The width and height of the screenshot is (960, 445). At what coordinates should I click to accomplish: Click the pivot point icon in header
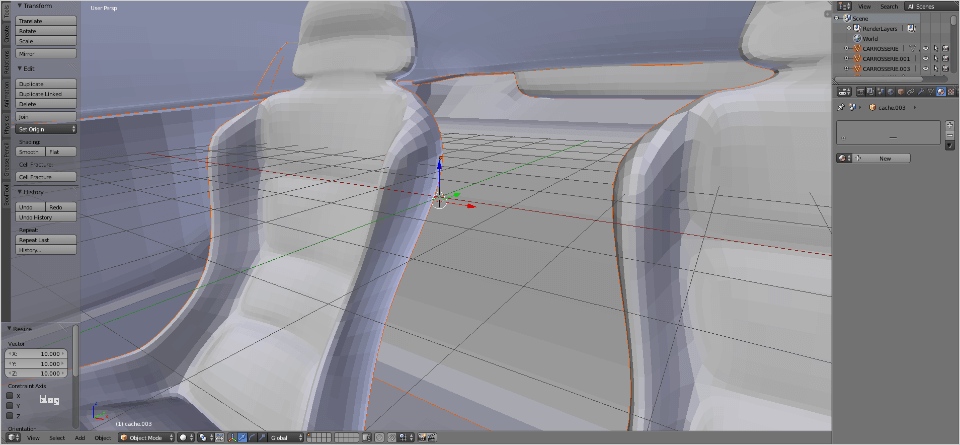(x=204, y=438)
